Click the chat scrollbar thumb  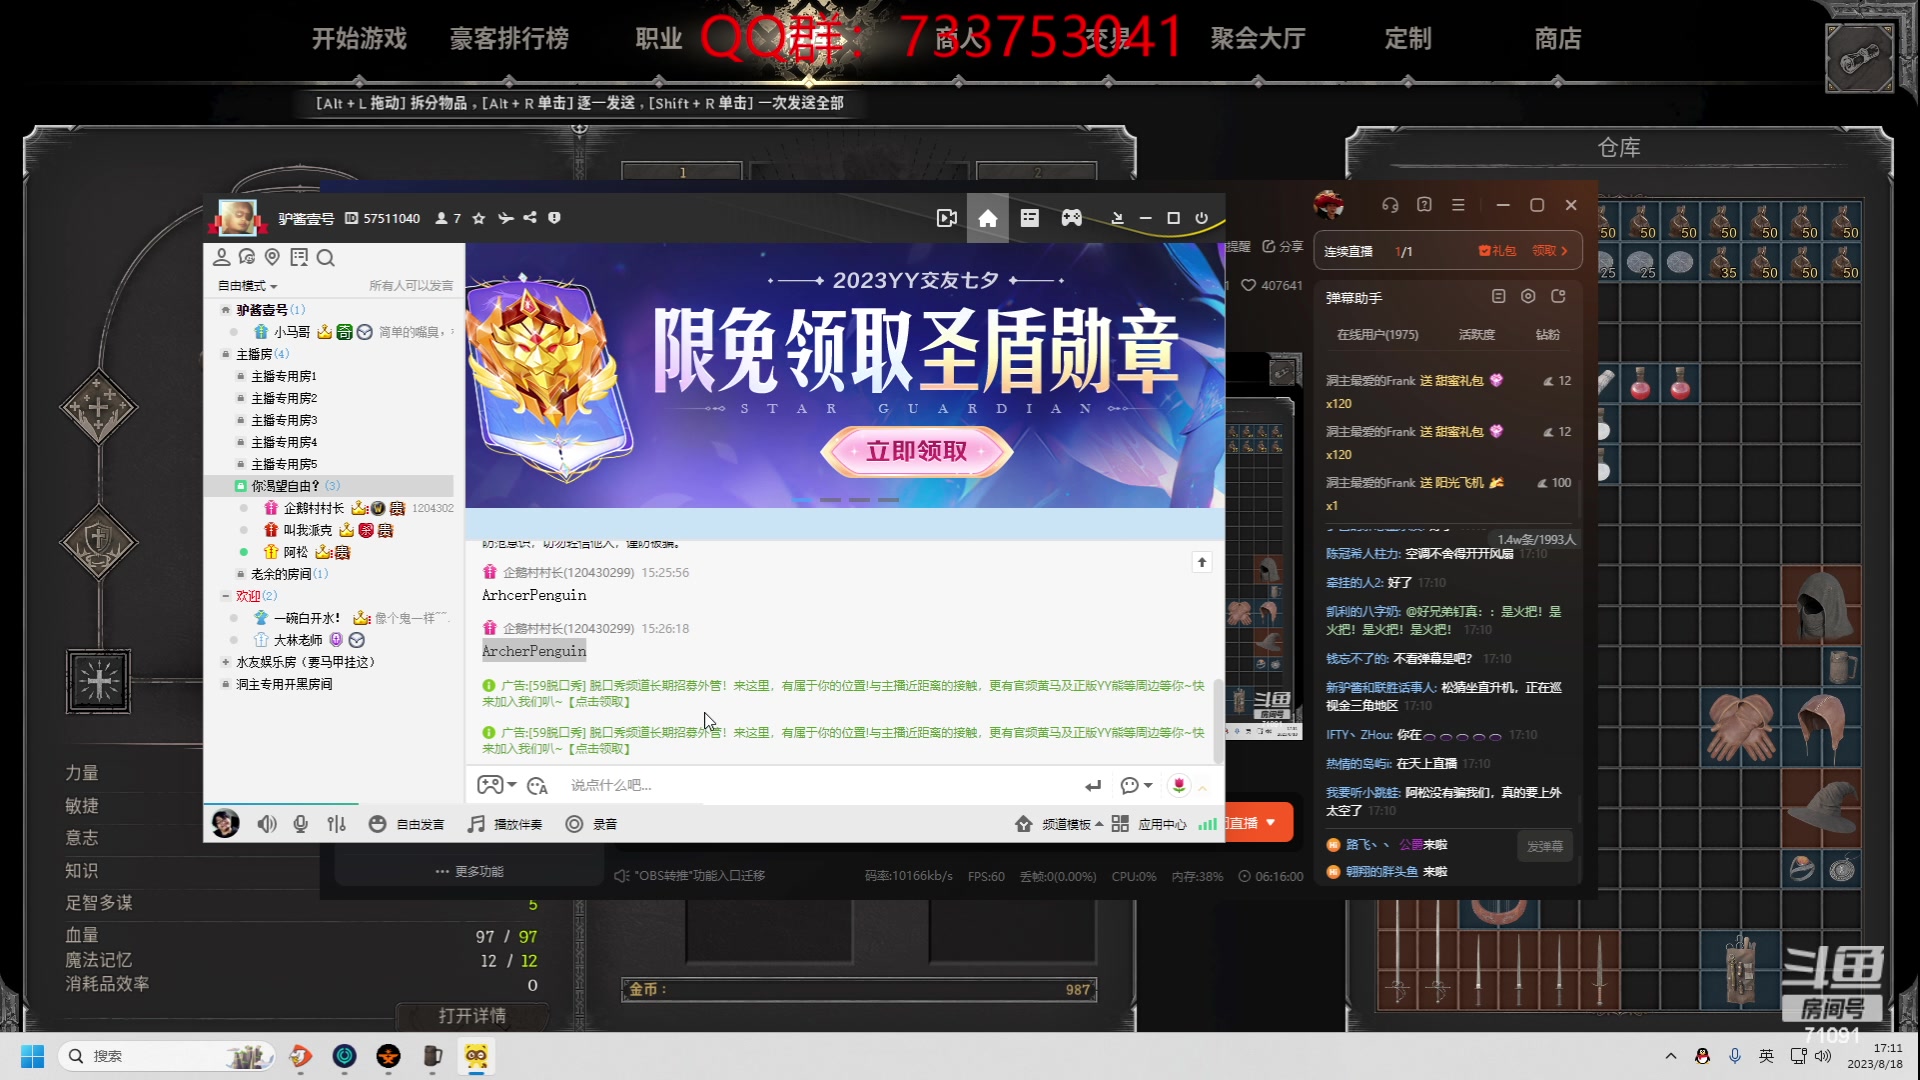pyautogui.click(x=1218, y=720)
